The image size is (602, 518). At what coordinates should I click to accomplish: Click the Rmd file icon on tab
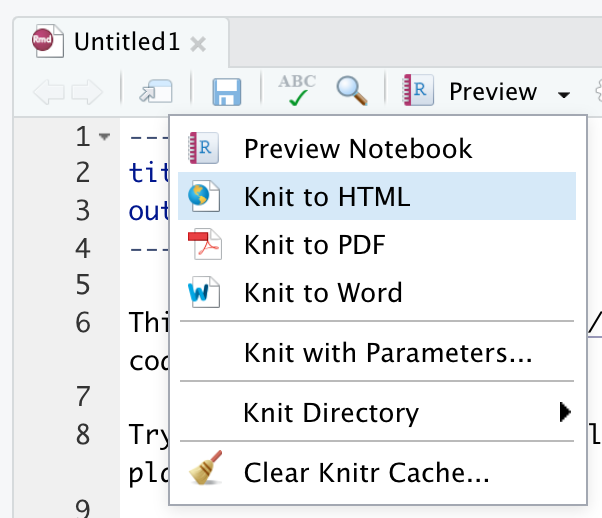tap(48, 41)
